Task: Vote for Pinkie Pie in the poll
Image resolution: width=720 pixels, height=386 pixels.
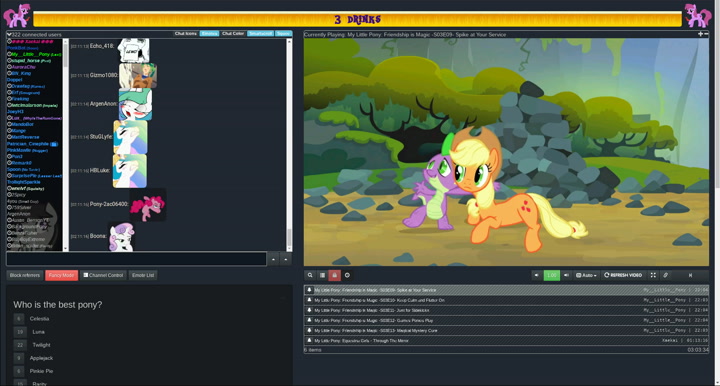Action: (19, 371)
